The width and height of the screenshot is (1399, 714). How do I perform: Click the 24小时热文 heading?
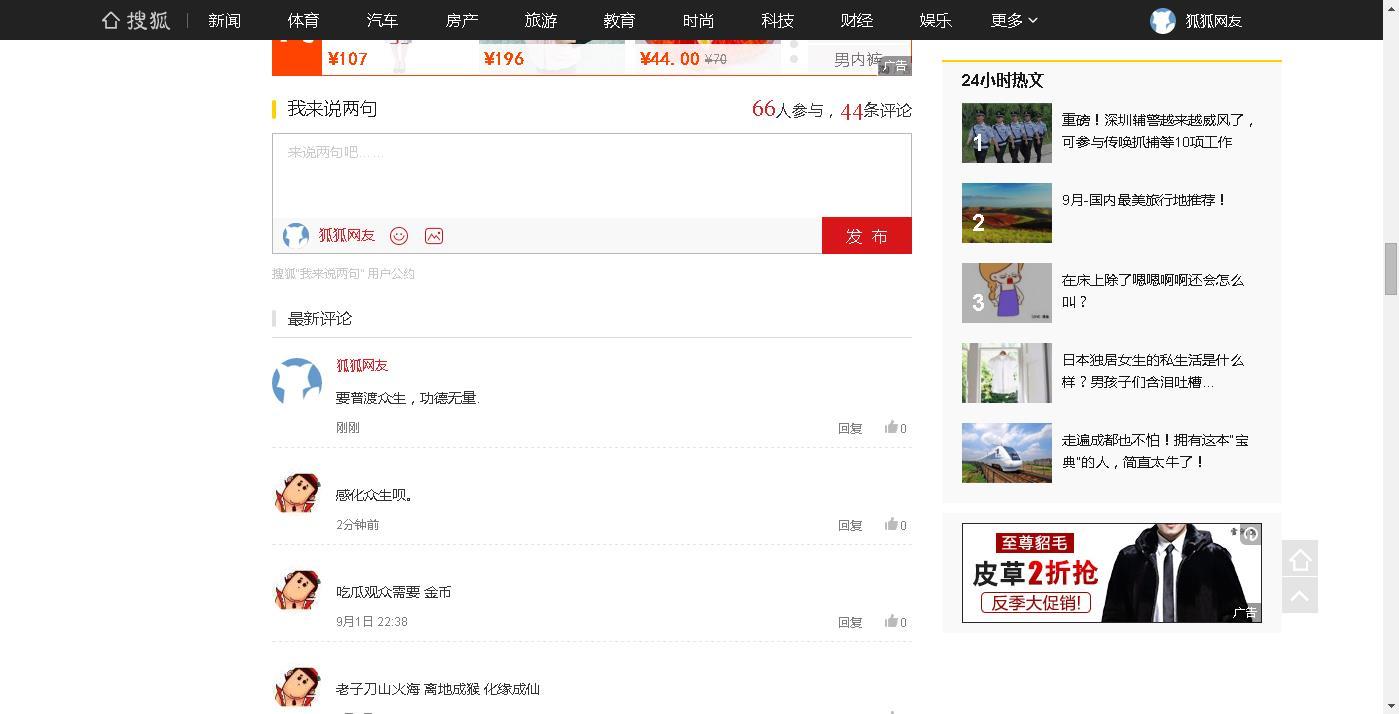pos(1002,80)
